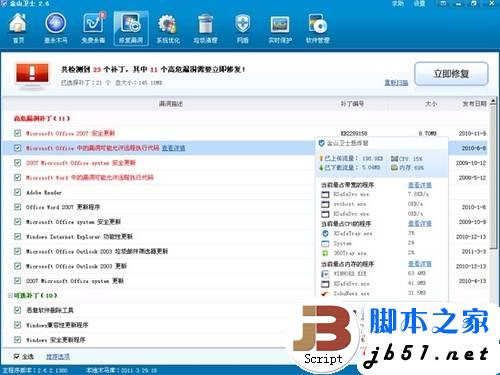Viewport: 500px width, 375px height.
Task: Toggle the 恶意软件删除工具 checkbox
Action: (17, 310)
